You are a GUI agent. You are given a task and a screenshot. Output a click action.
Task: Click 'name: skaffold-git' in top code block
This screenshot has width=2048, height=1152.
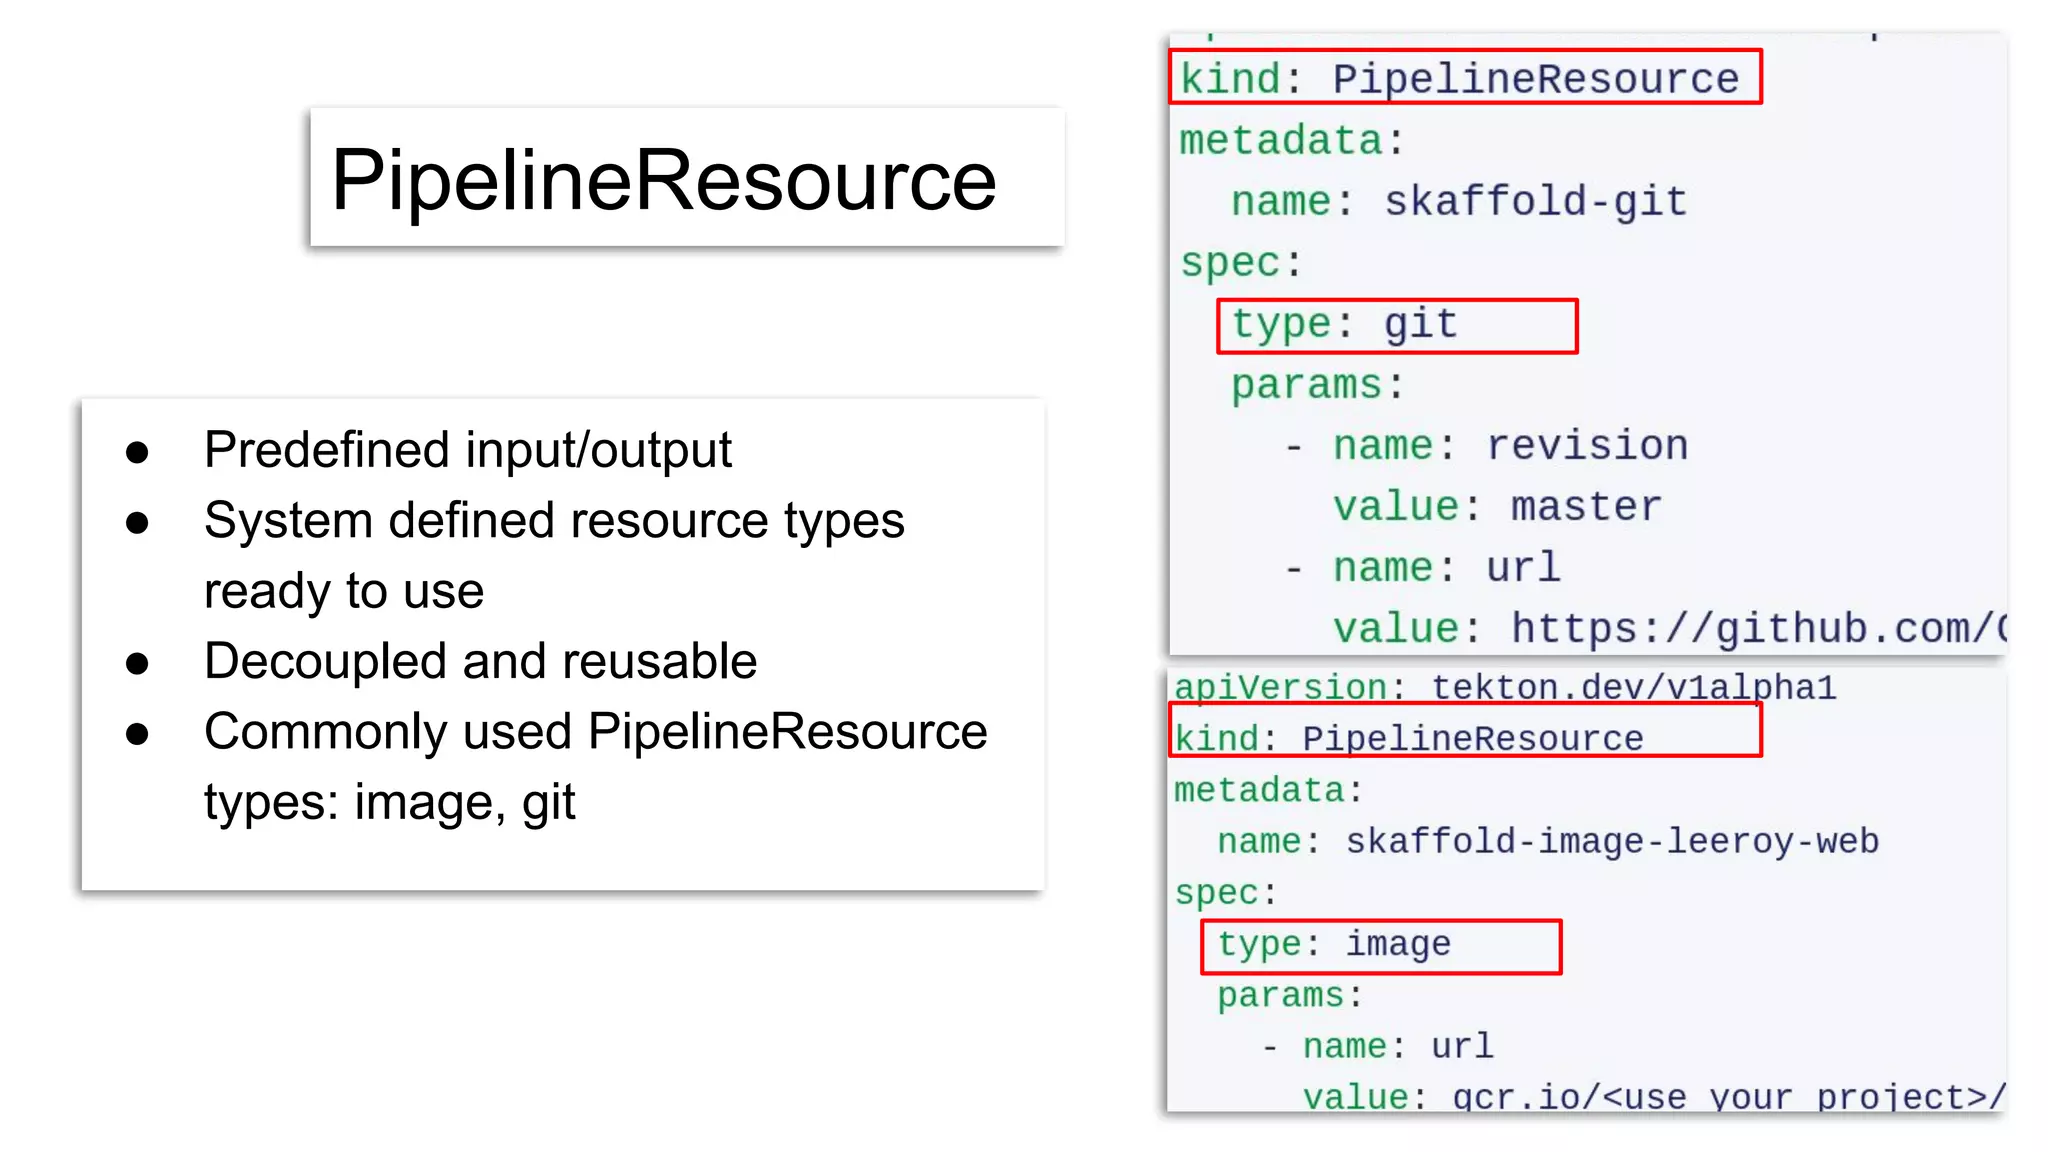click(x=1459, y=202)
